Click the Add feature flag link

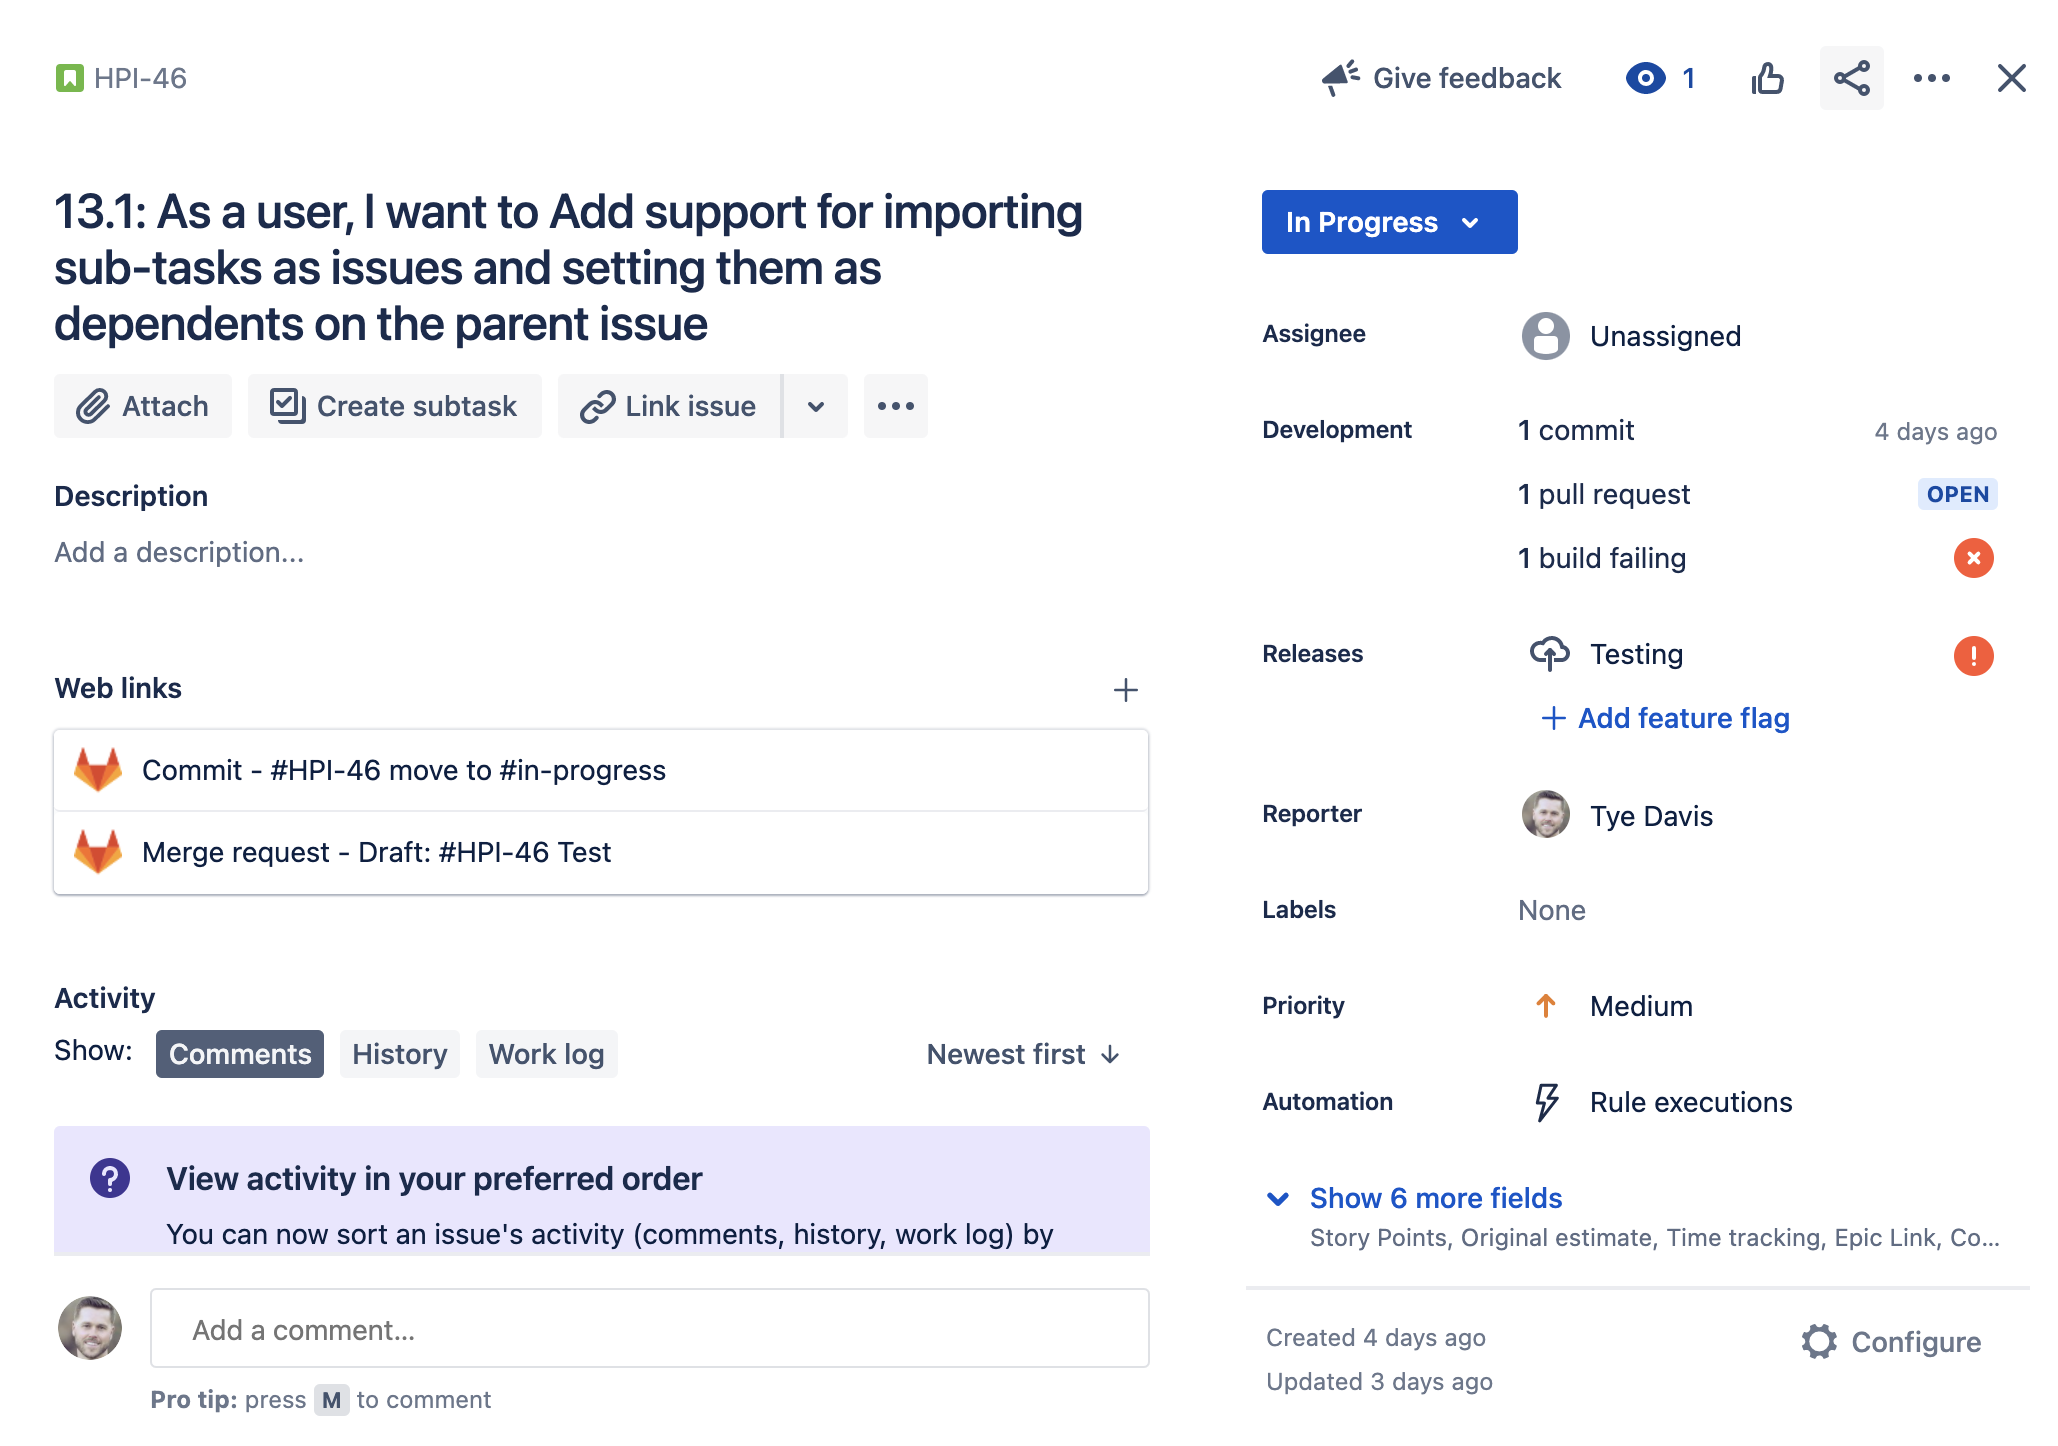1683,718
